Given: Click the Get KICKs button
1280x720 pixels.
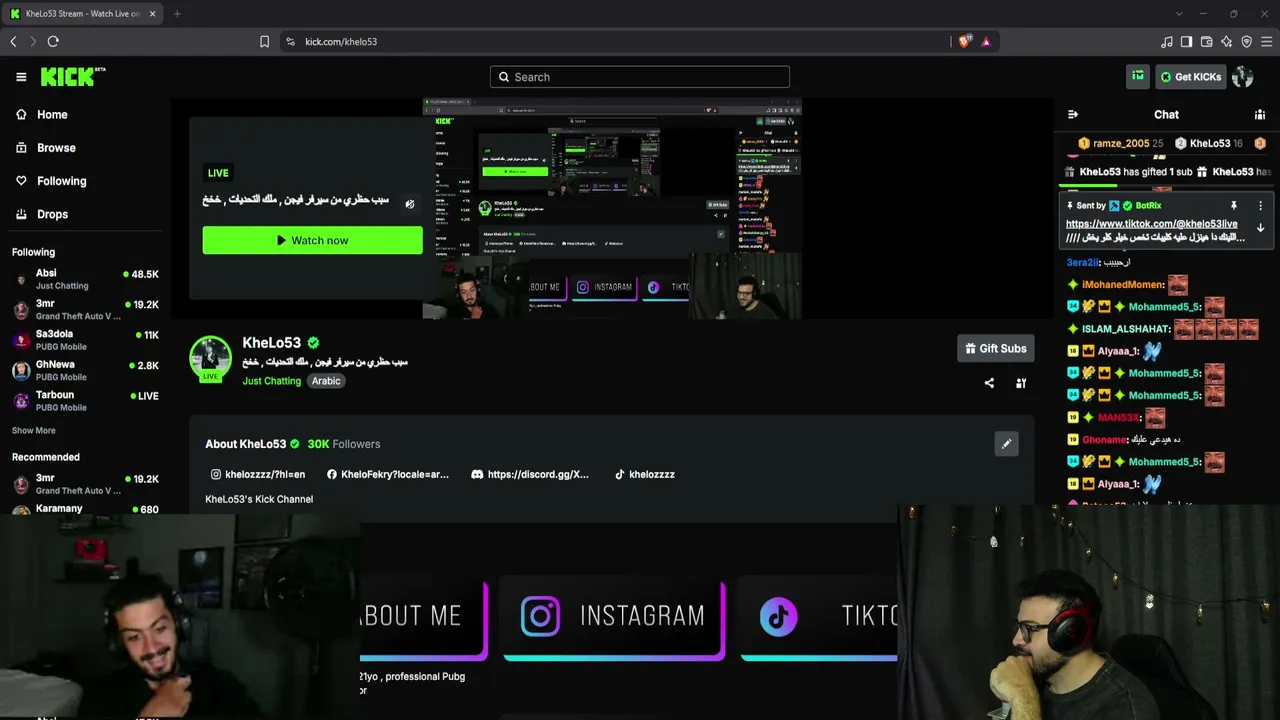Looking at the screenshot, I should point(1190,77).
